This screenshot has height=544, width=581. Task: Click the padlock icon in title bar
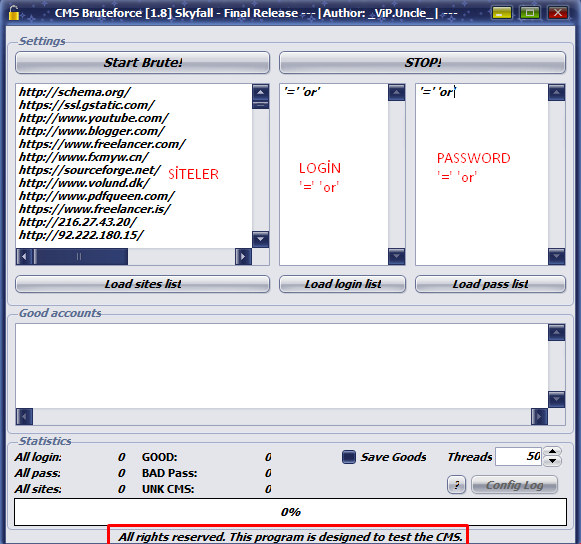pyautogui.click(x=14, y=13)
